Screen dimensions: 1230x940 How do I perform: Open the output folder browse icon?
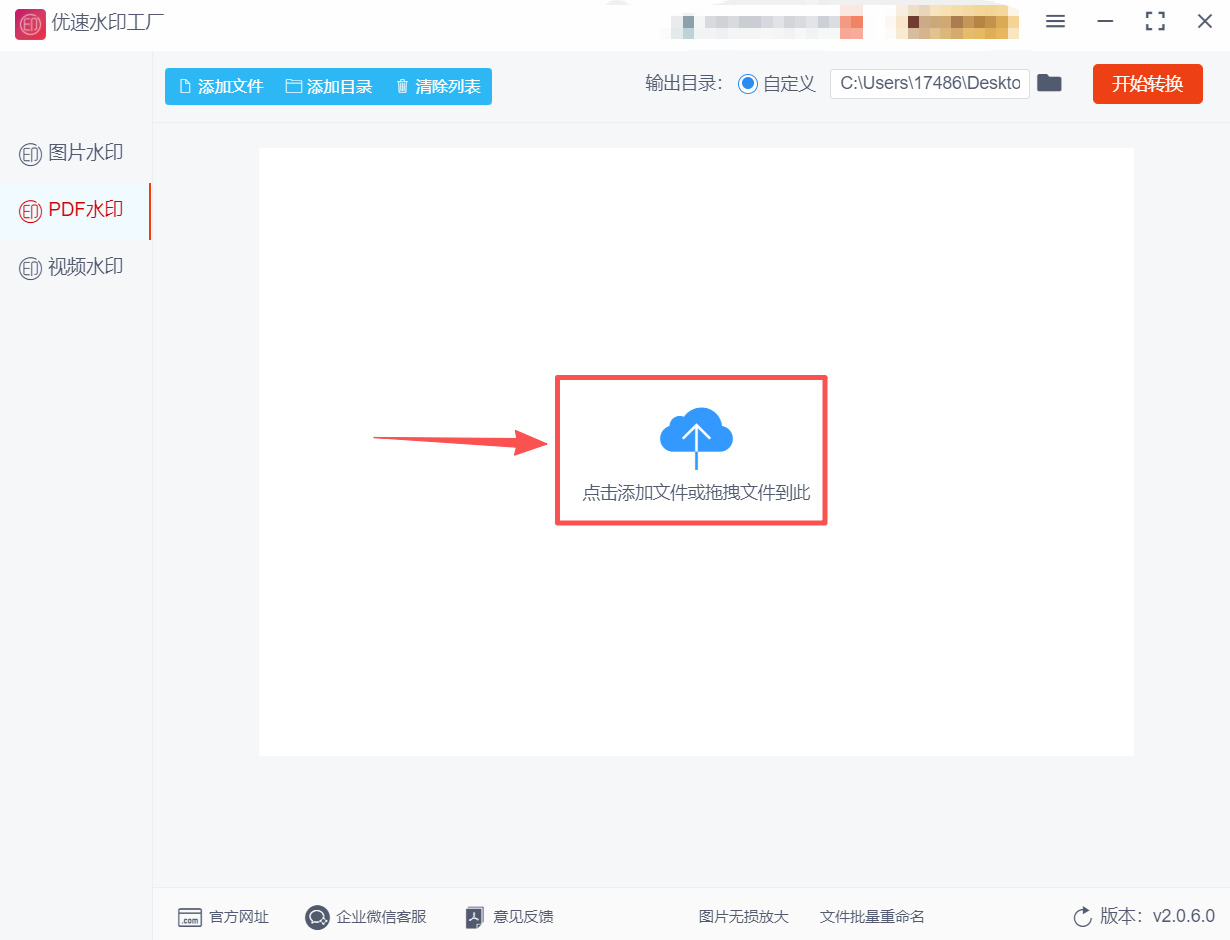(1049, 83)
